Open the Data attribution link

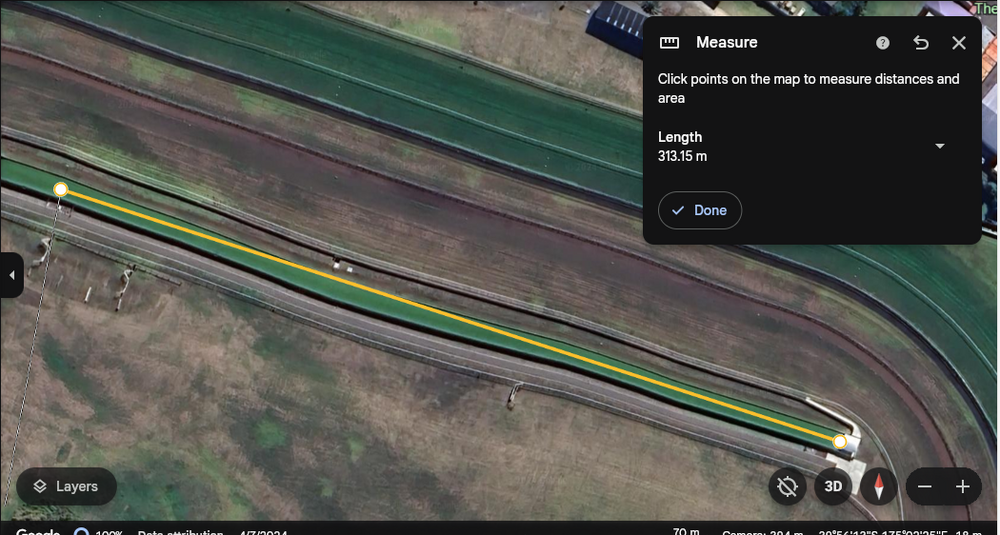coord(180,531)
